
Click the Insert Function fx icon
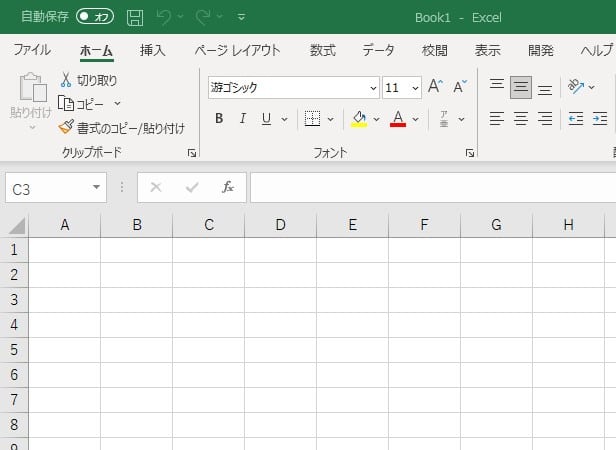[228, 187]
